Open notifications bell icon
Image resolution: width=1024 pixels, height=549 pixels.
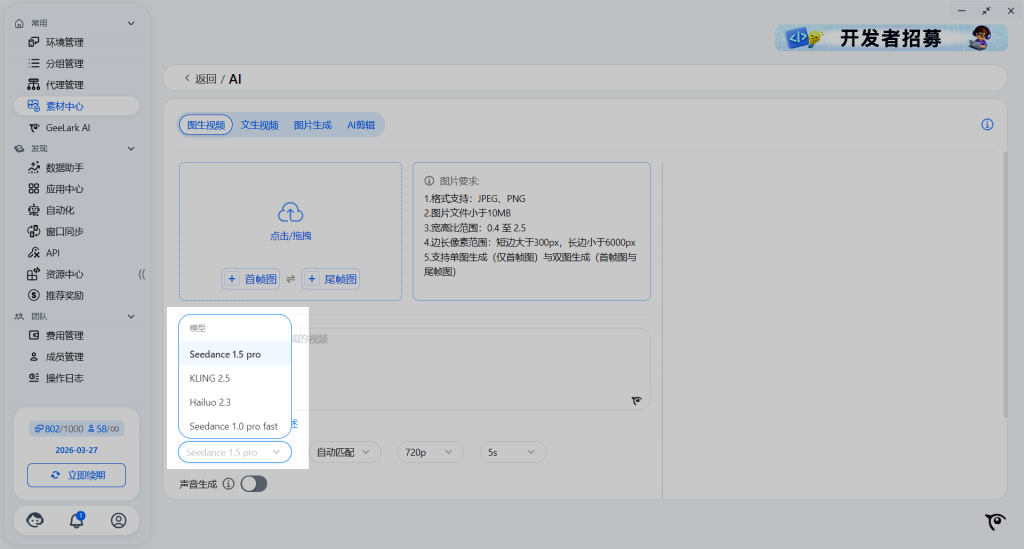coord(77,520)
